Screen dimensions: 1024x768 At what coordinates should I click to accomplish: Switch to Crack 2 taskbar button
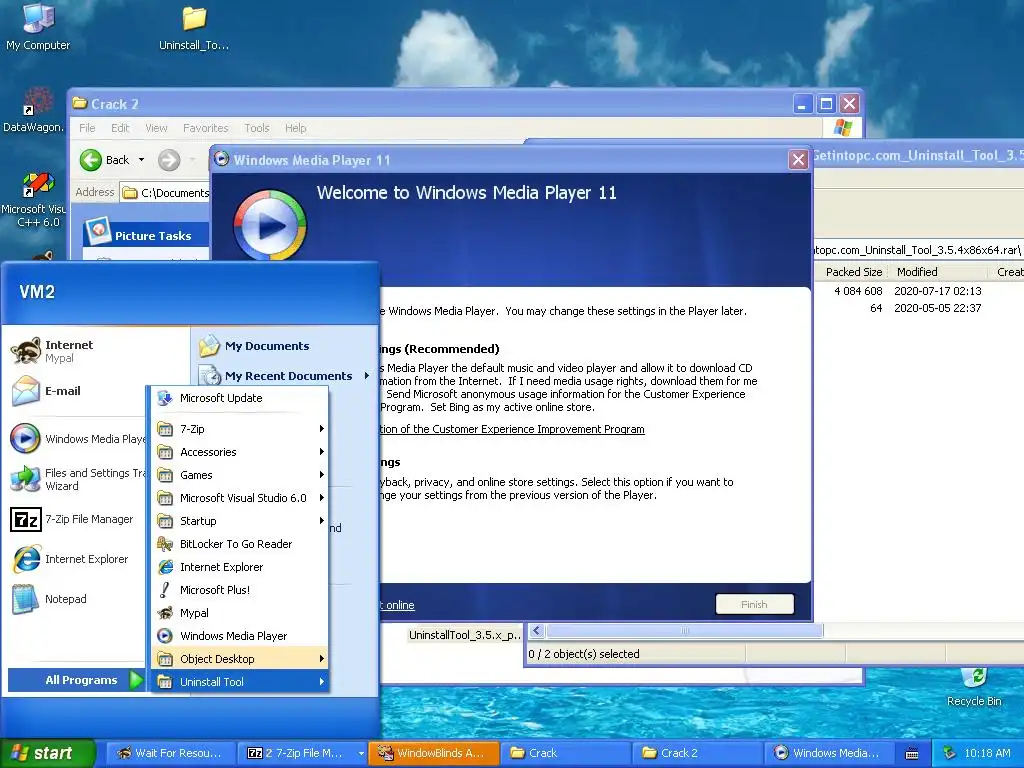tap(697, 753)
